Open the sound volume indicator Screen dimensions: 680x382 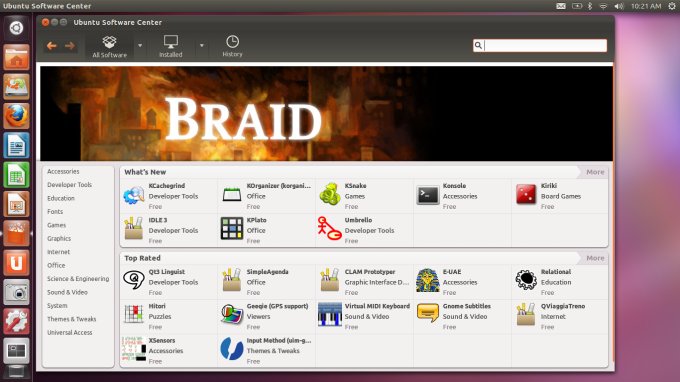619,6
